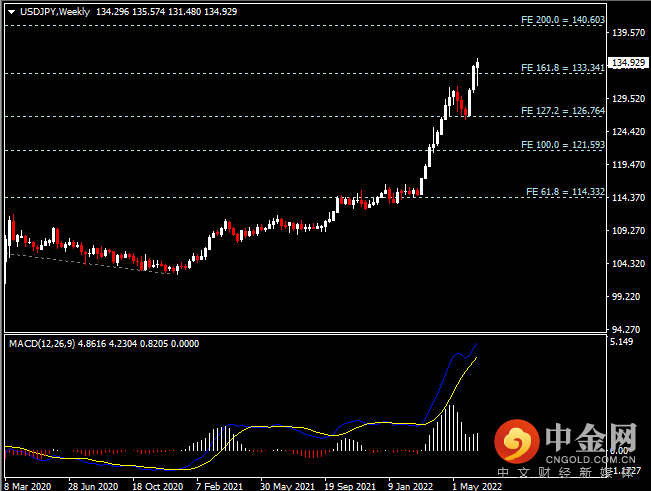Viewport: 651px width, 491px height.
Task: Click price axis value 114.370
Action: (629, 198)
